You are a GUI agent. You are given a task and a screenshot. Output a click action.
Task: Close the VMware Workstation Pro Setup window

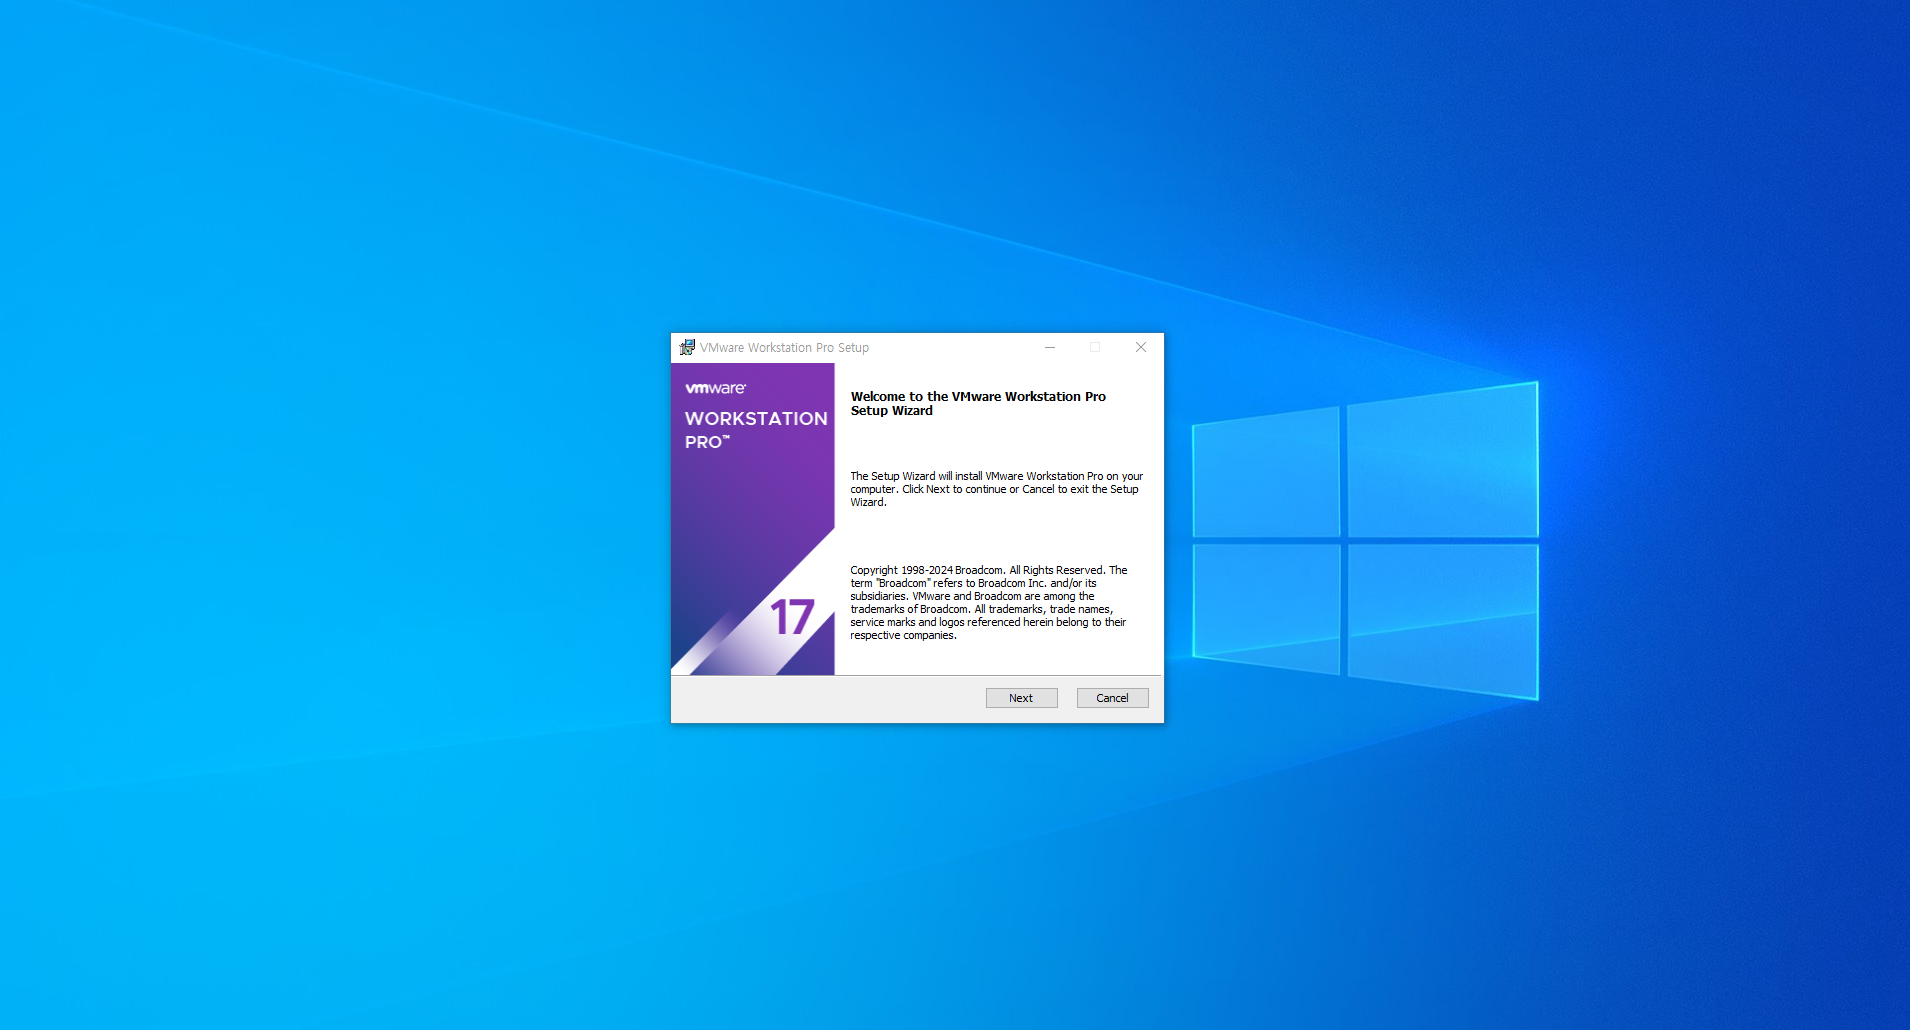[1141, 347]
